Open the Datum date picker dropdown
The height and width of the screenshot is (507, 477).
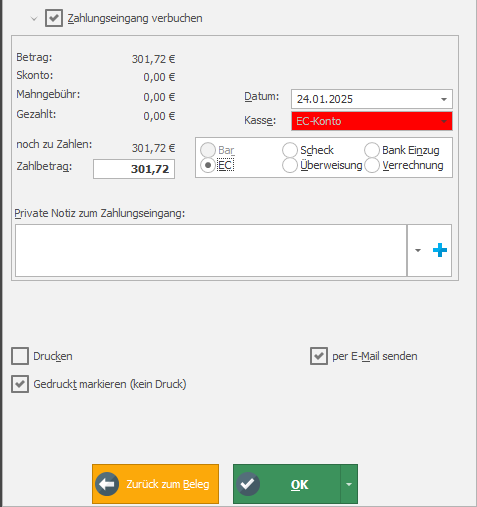[x=444, y=99]
